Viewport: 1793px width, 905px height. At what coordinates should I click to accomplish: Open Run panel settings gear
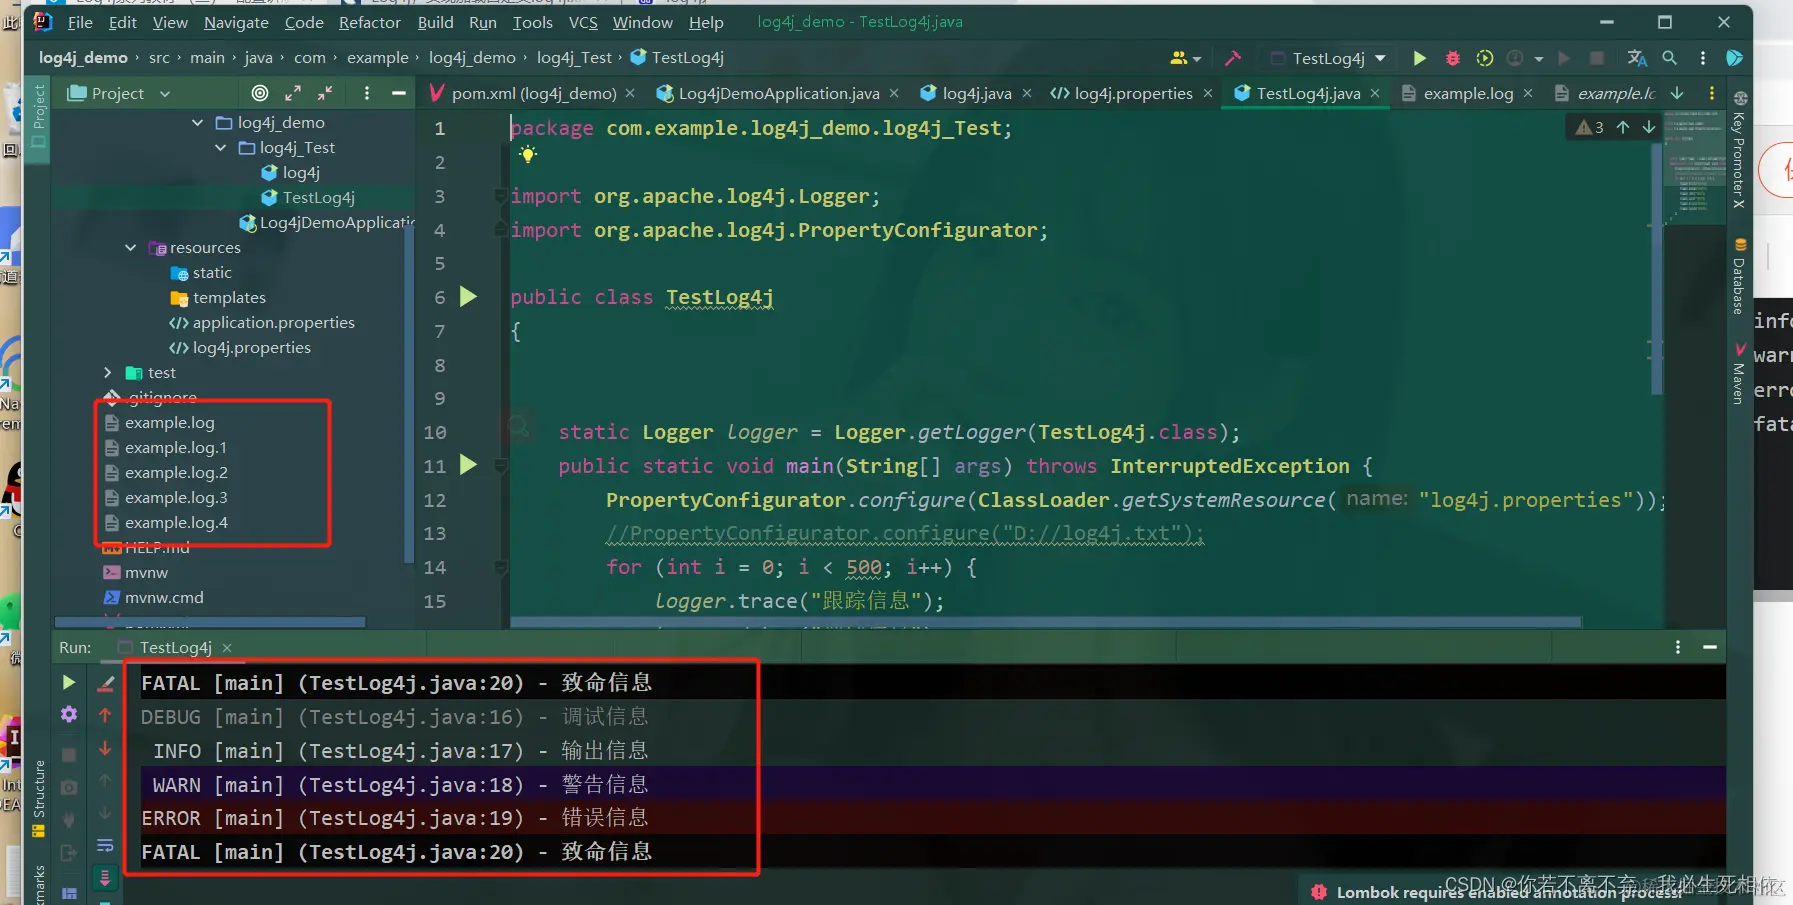(69, 714)
